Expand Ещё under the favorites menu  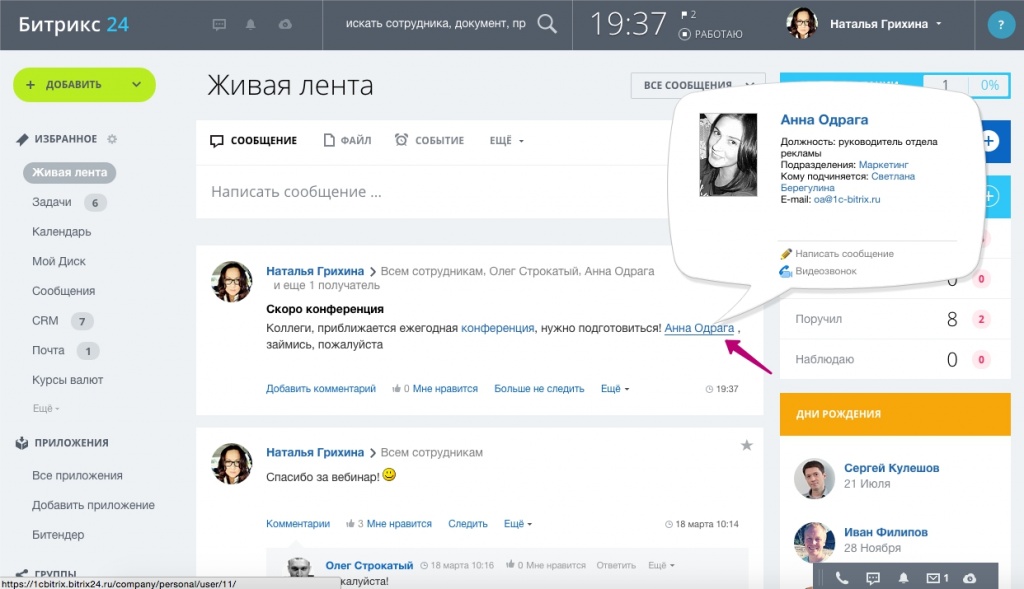(46, 408)
